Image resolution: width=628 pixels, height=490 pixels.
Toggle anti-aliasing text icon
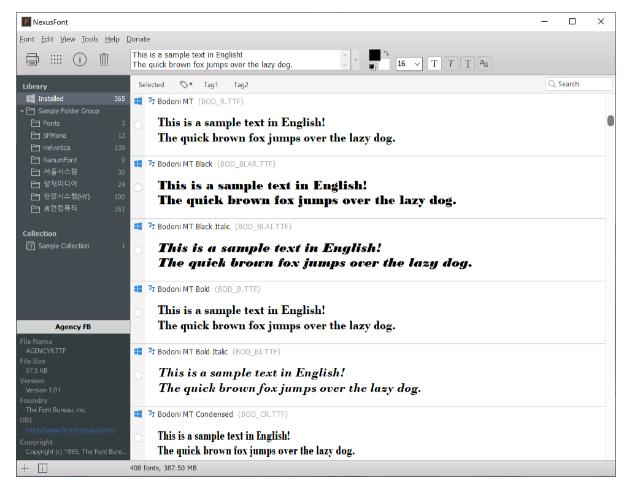(x=484, y=64)
